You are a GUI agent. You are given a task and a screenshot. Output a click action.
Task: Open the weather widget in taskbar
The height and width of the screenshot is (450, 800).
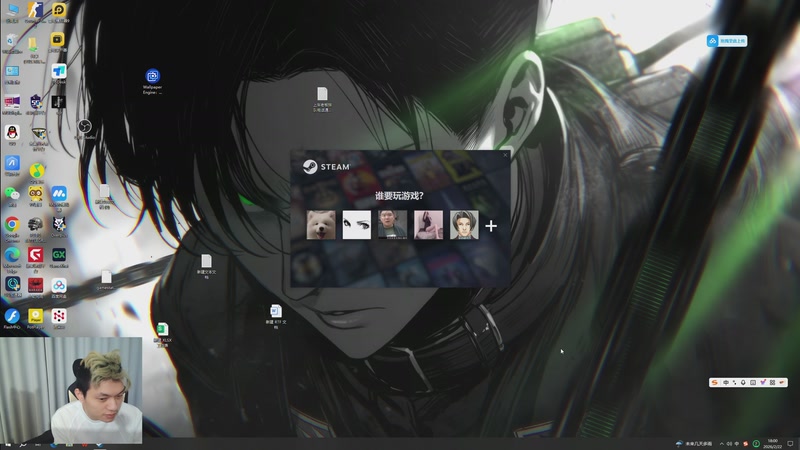693,444
